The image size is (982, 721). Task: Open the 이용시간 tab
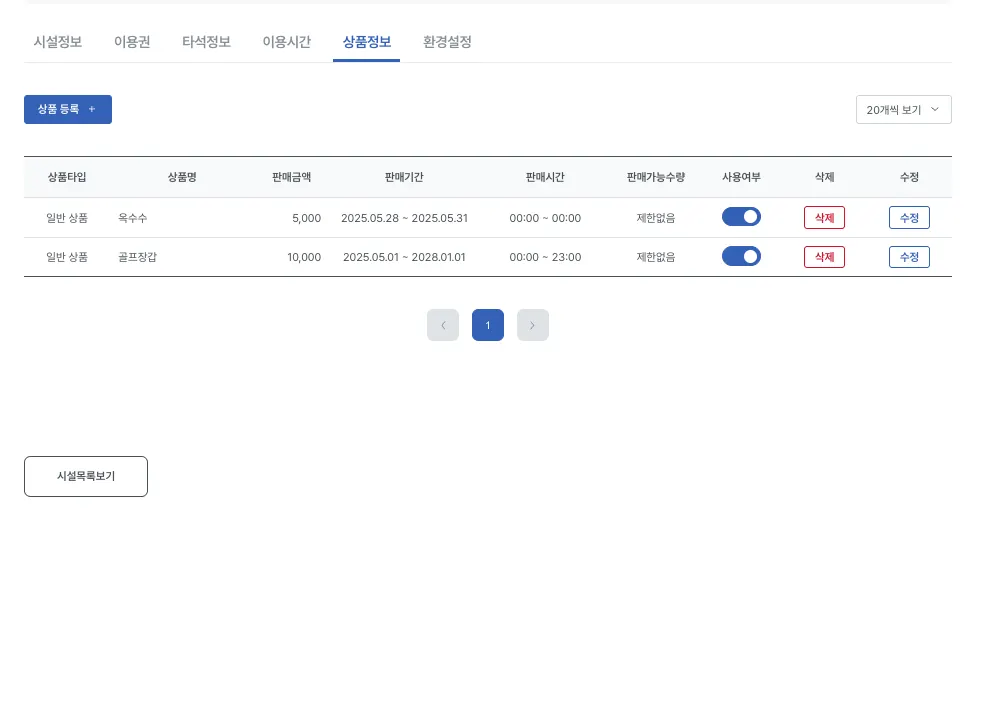coord(287,42)
